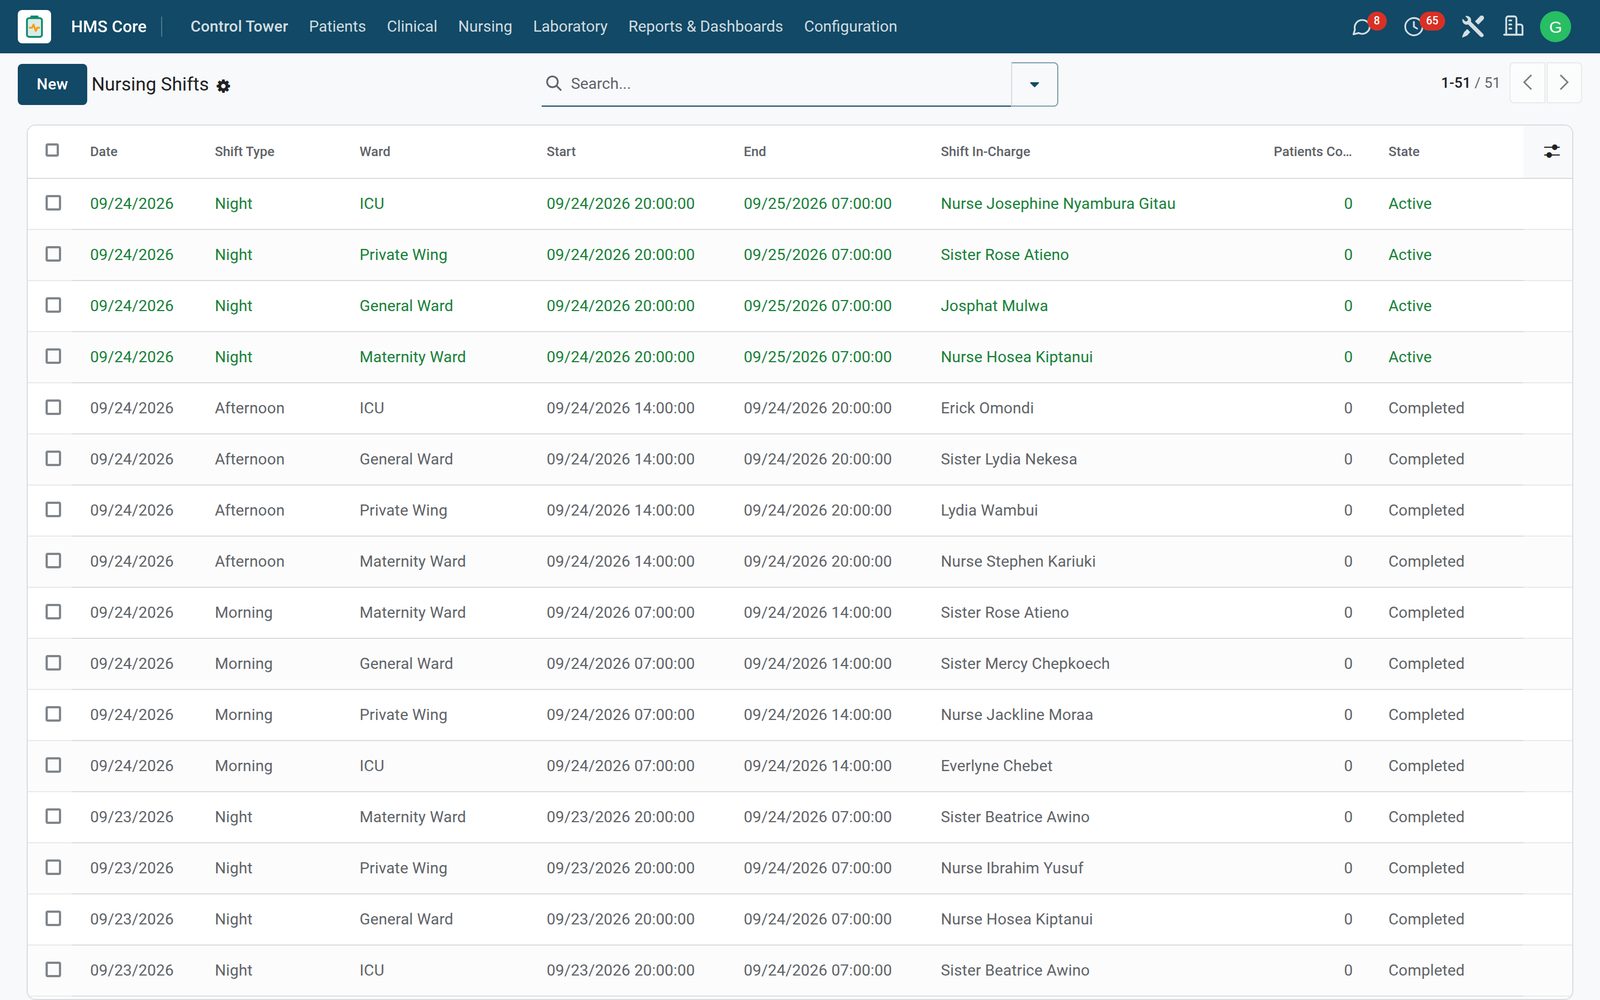
Task: Open the Reports & Dashboards menu
Action: pos(705,26)
